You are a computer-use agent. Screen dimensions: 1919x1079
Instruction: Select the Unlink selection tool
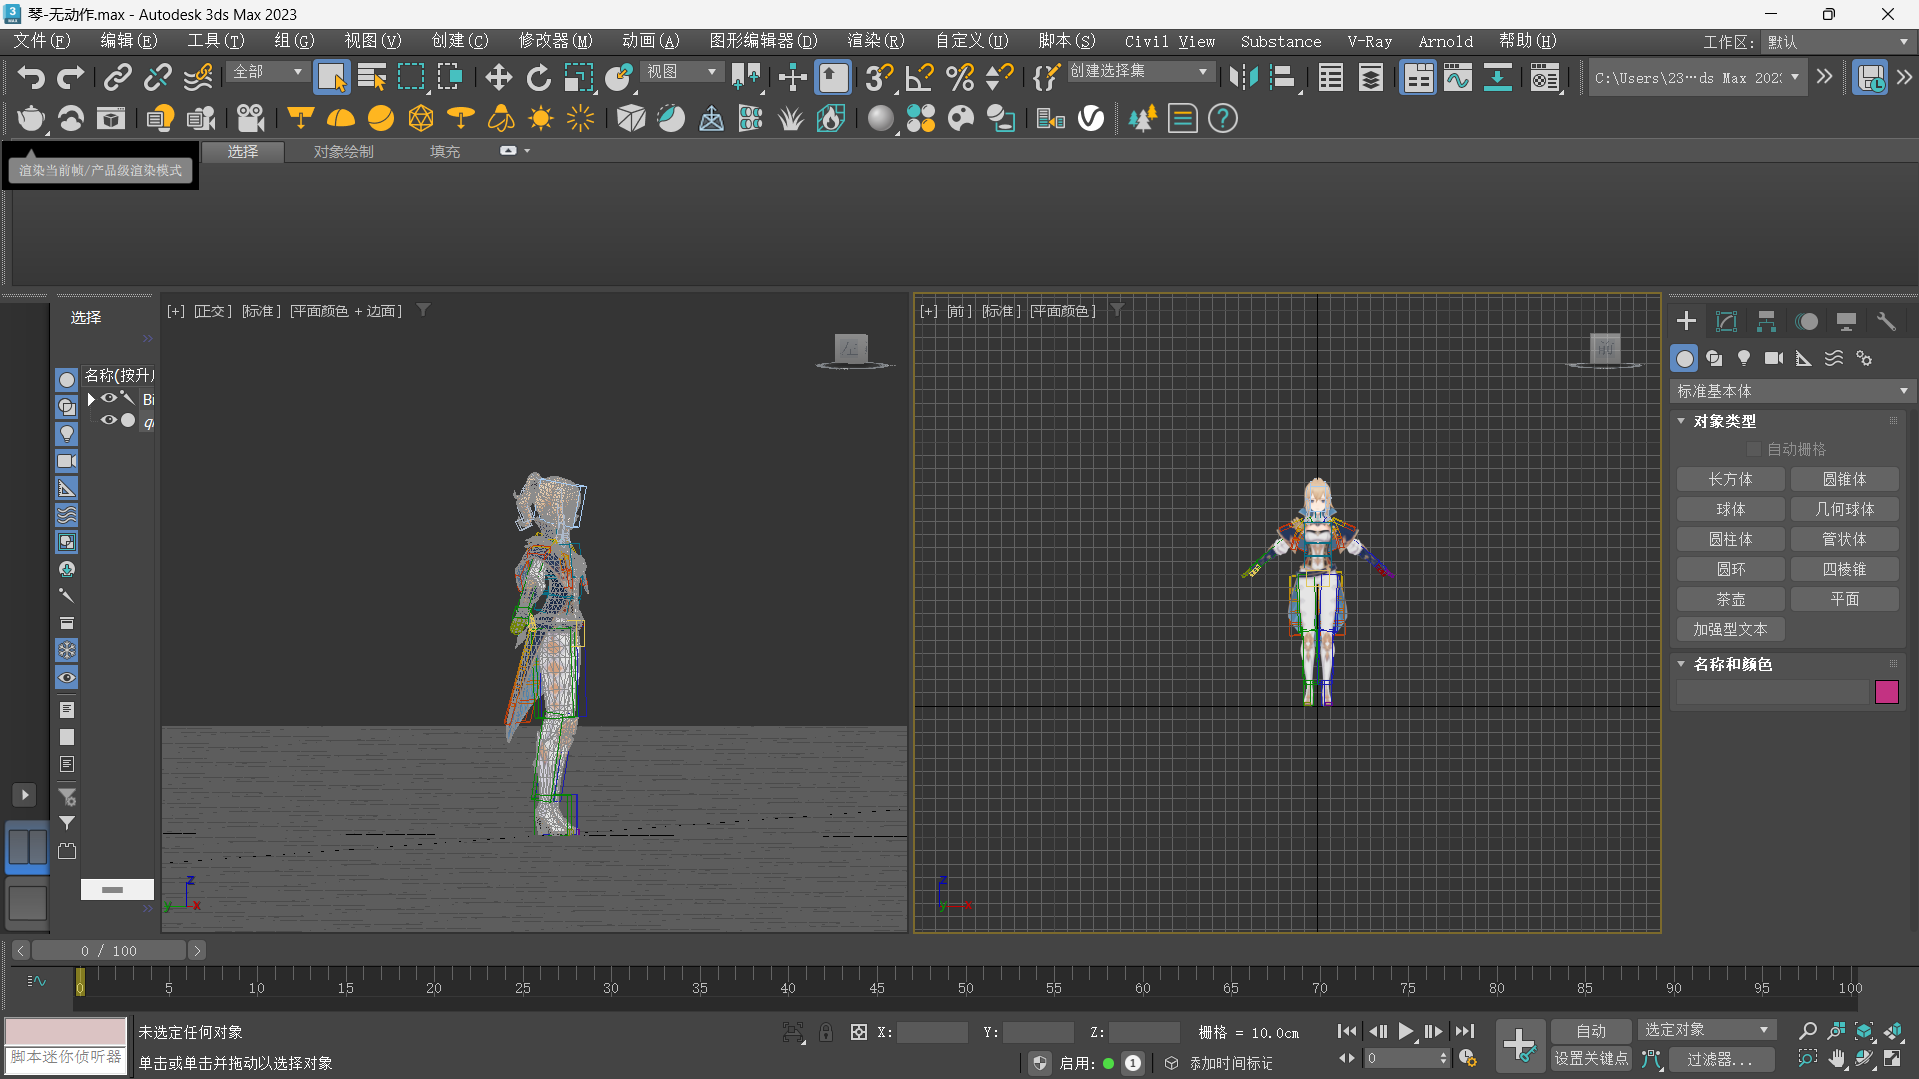click(x=158, y=77)
